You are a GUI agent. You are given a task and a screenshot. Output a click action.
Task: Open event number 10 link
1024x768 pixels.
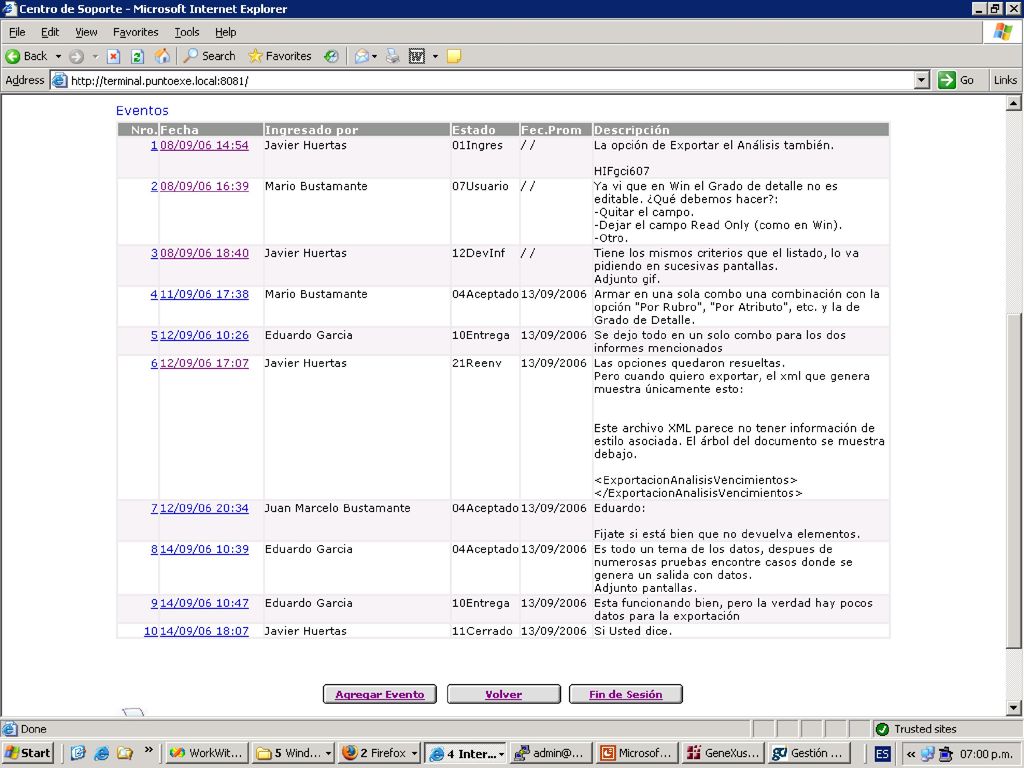(x=151, y=631)
